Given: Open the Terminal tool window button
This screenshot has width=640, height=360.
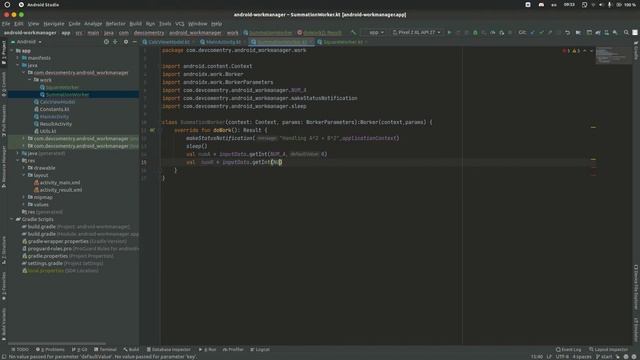Looking at the screenshot, I should click(105, 349).
